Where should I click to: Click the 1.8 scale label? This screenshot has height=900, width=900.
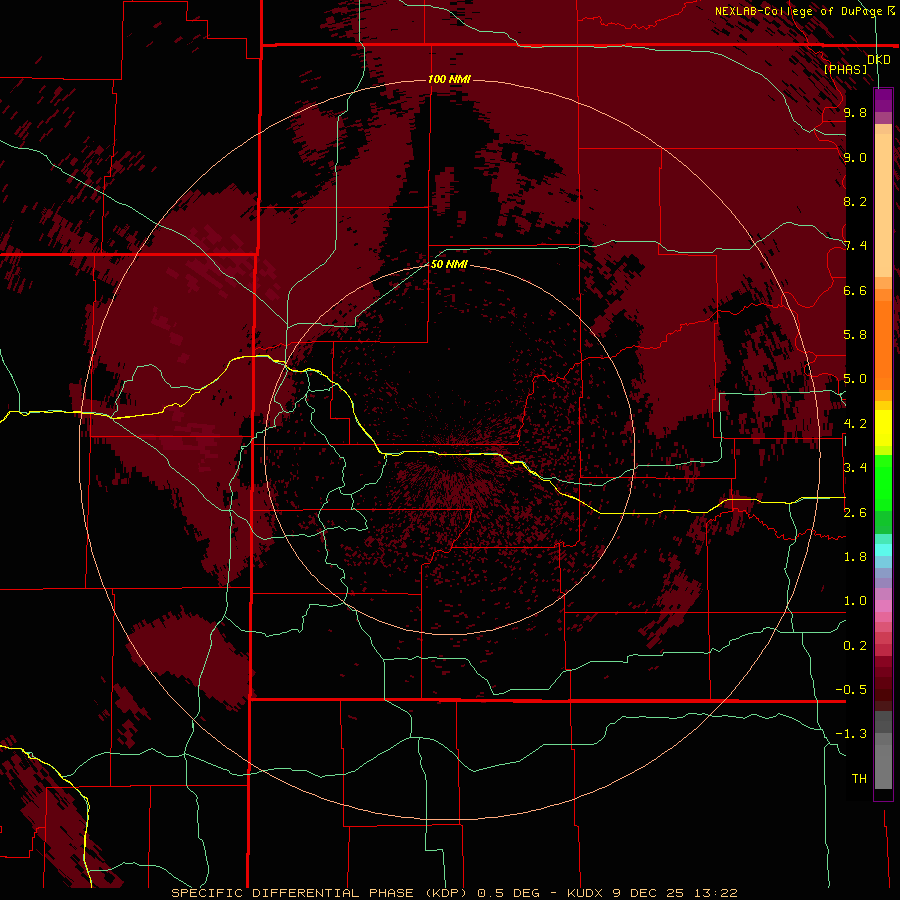(x=855, y=557)
